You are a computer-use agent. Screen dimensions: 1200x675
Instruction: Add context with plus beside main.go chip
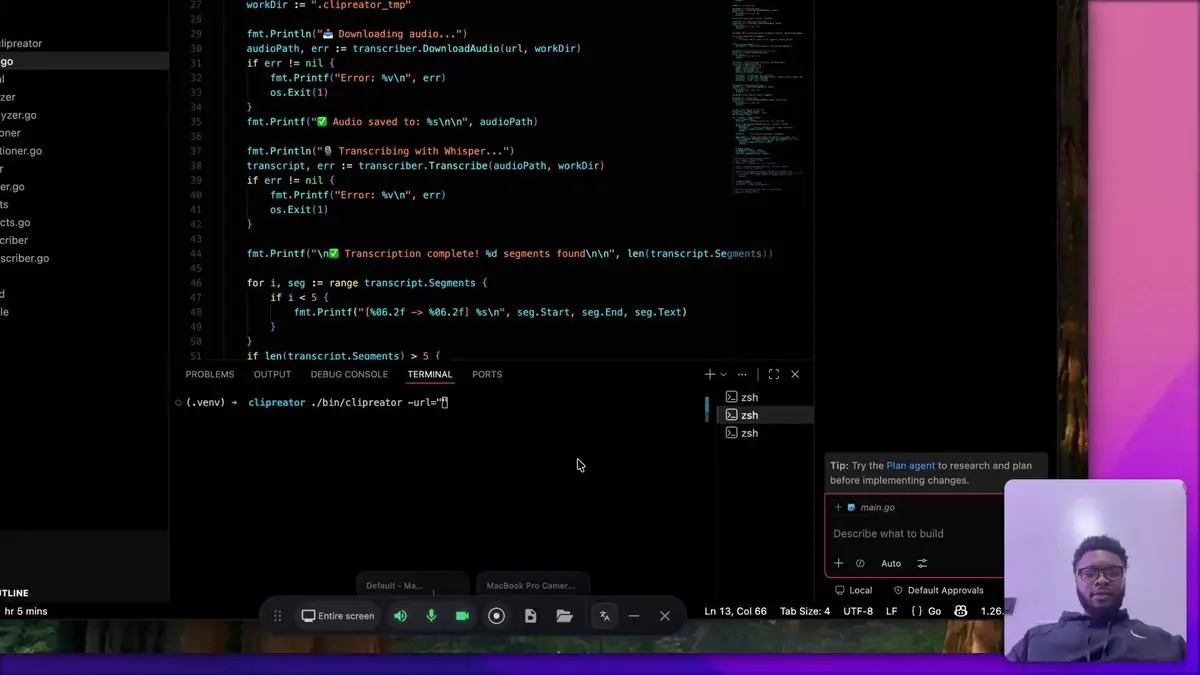(x=838, y=507)
